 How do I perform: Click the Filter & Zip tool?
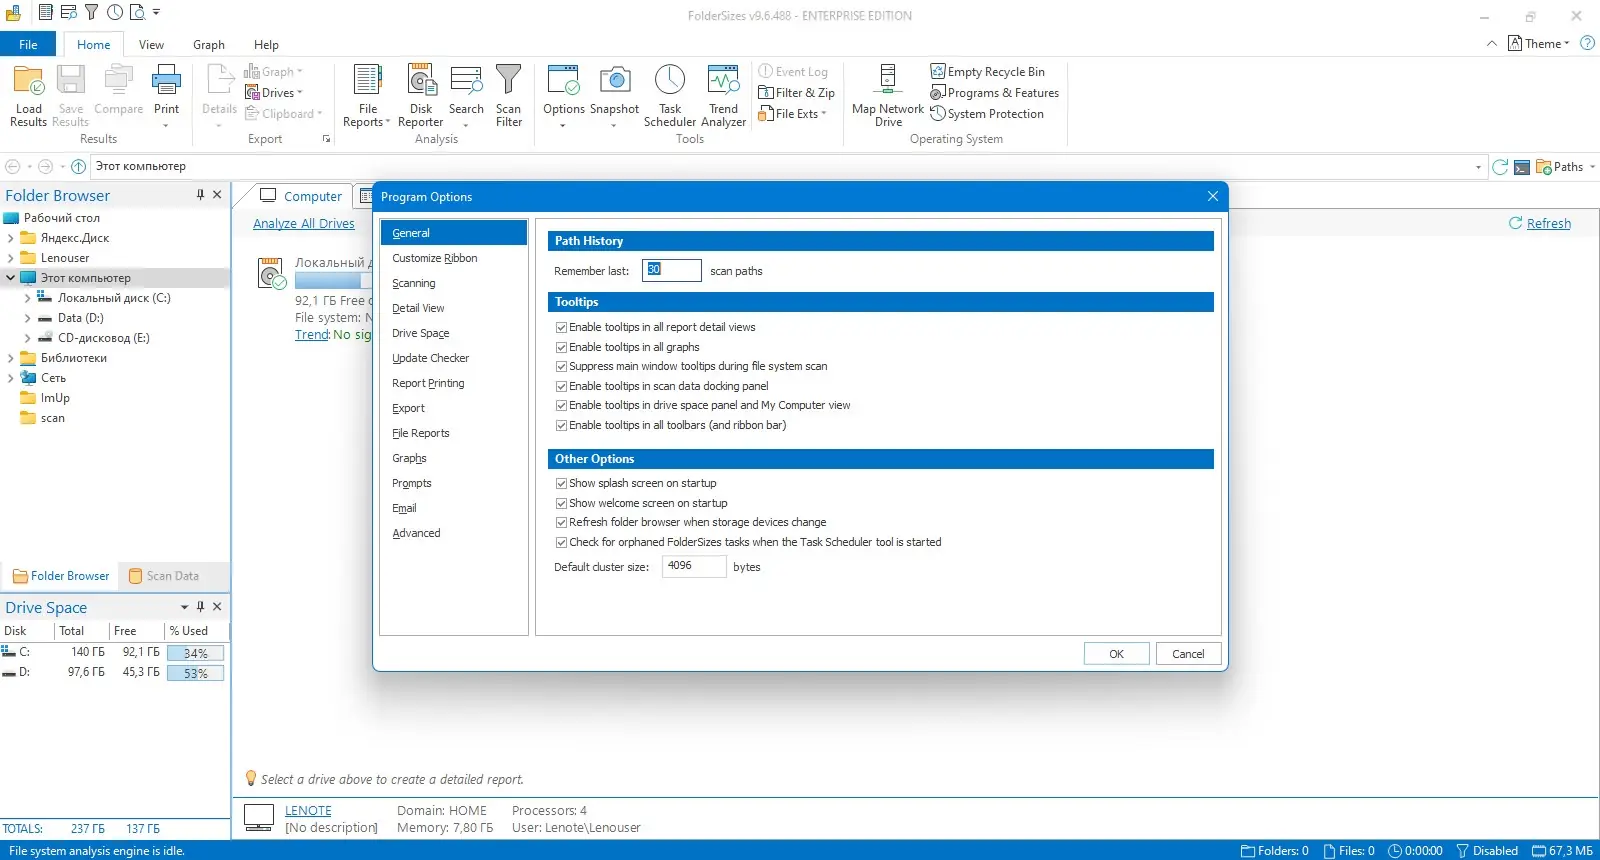(x=796, y=93)
